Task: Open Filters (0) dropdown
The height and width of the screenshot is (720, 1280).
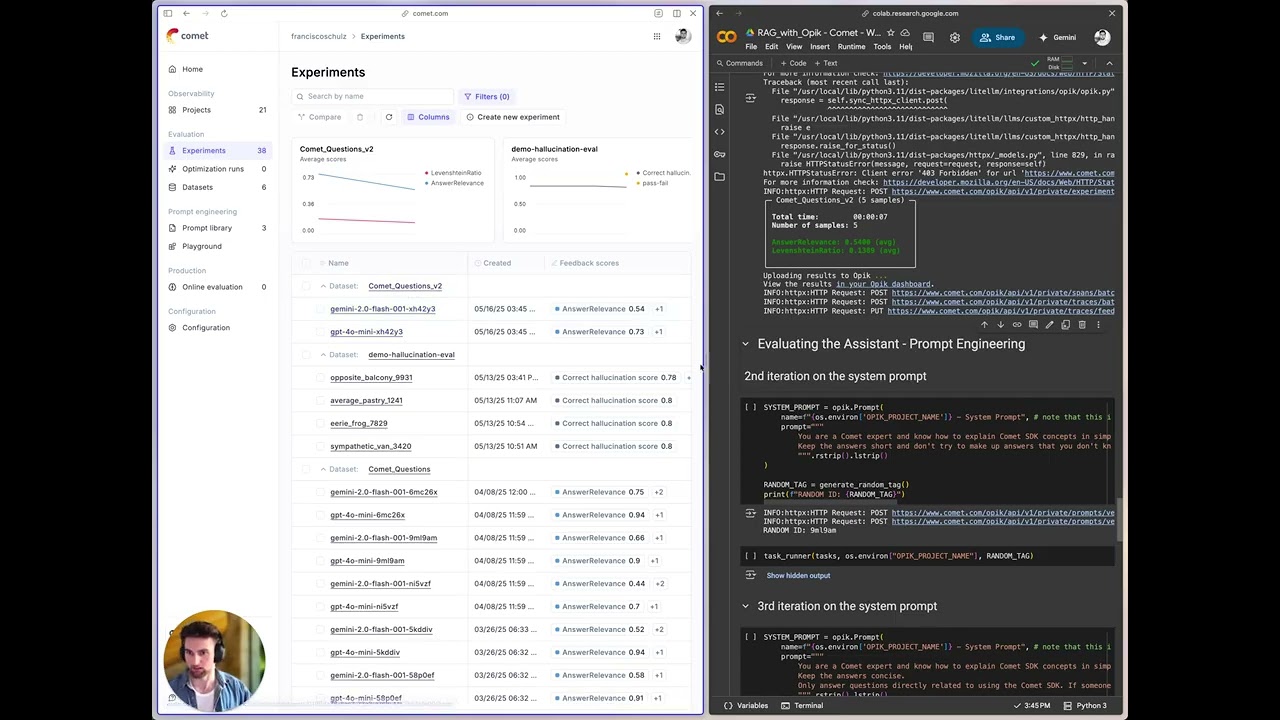Action: [x=487, y=96]
